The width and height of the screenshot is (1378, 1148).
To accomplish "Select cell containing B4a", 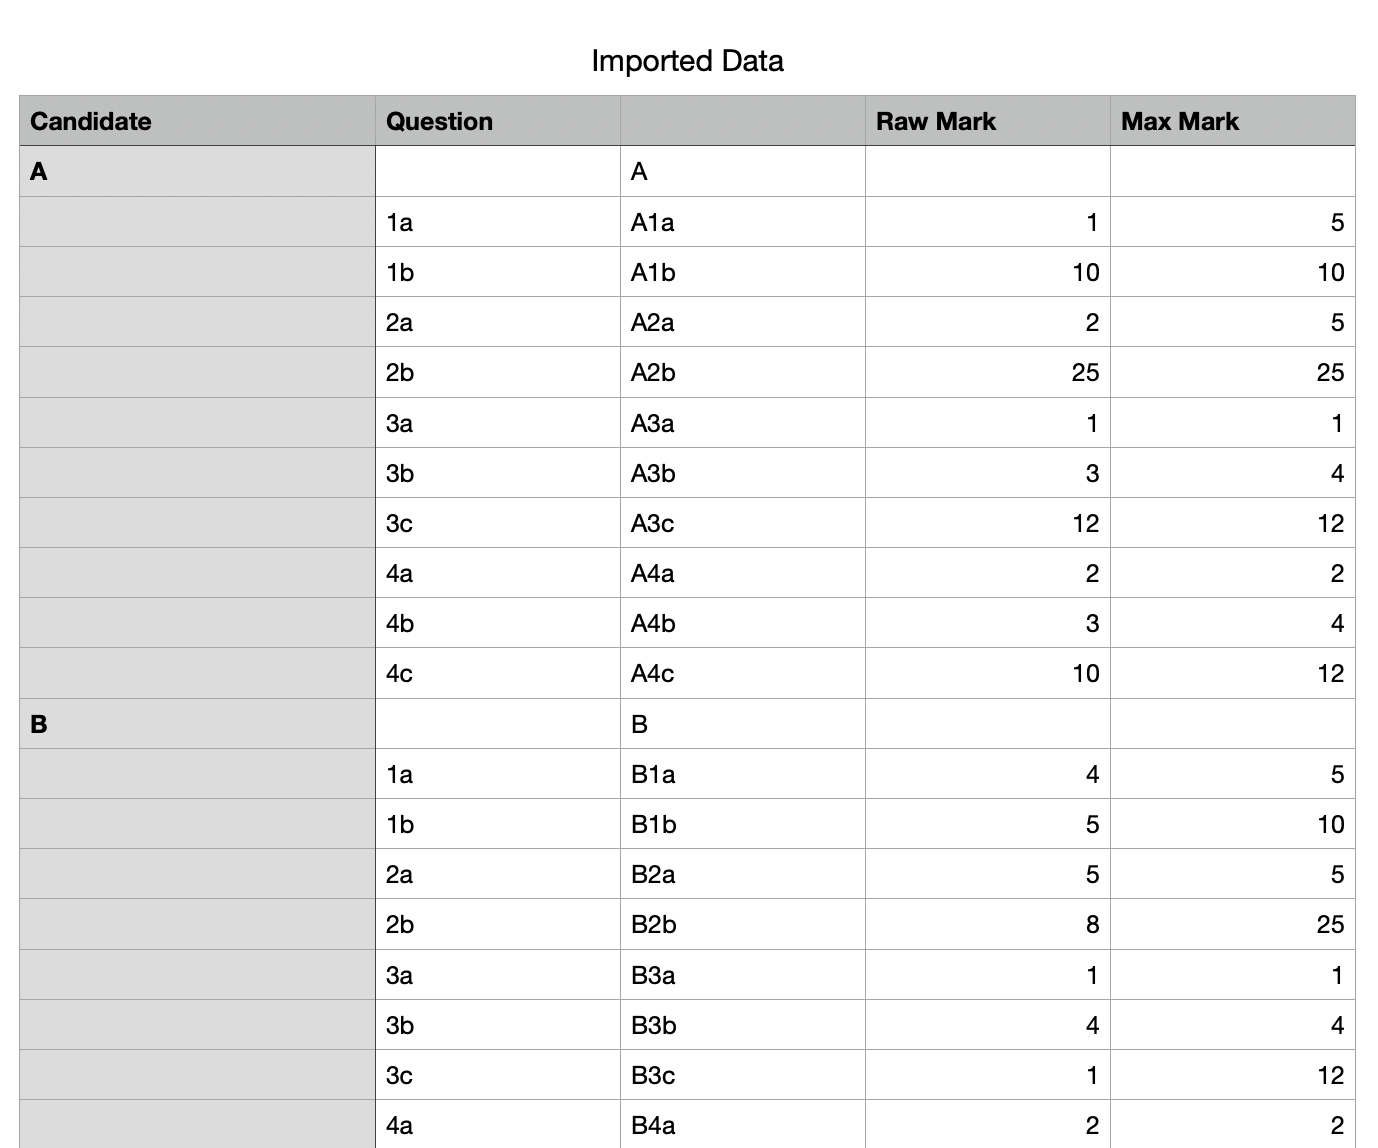I will coord(742,1126).
